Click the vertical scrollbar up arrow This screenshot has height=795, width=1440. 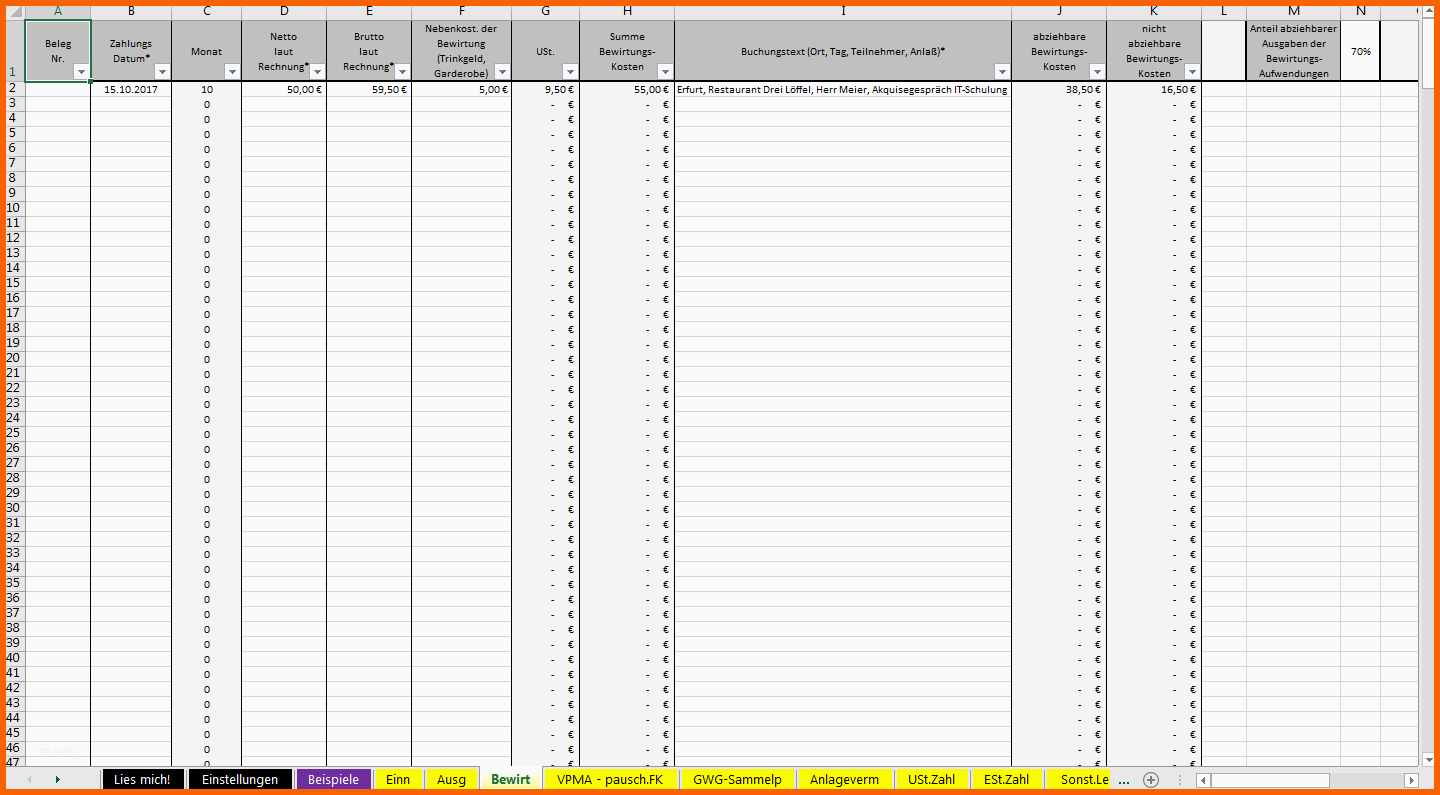pos(1427,11)
